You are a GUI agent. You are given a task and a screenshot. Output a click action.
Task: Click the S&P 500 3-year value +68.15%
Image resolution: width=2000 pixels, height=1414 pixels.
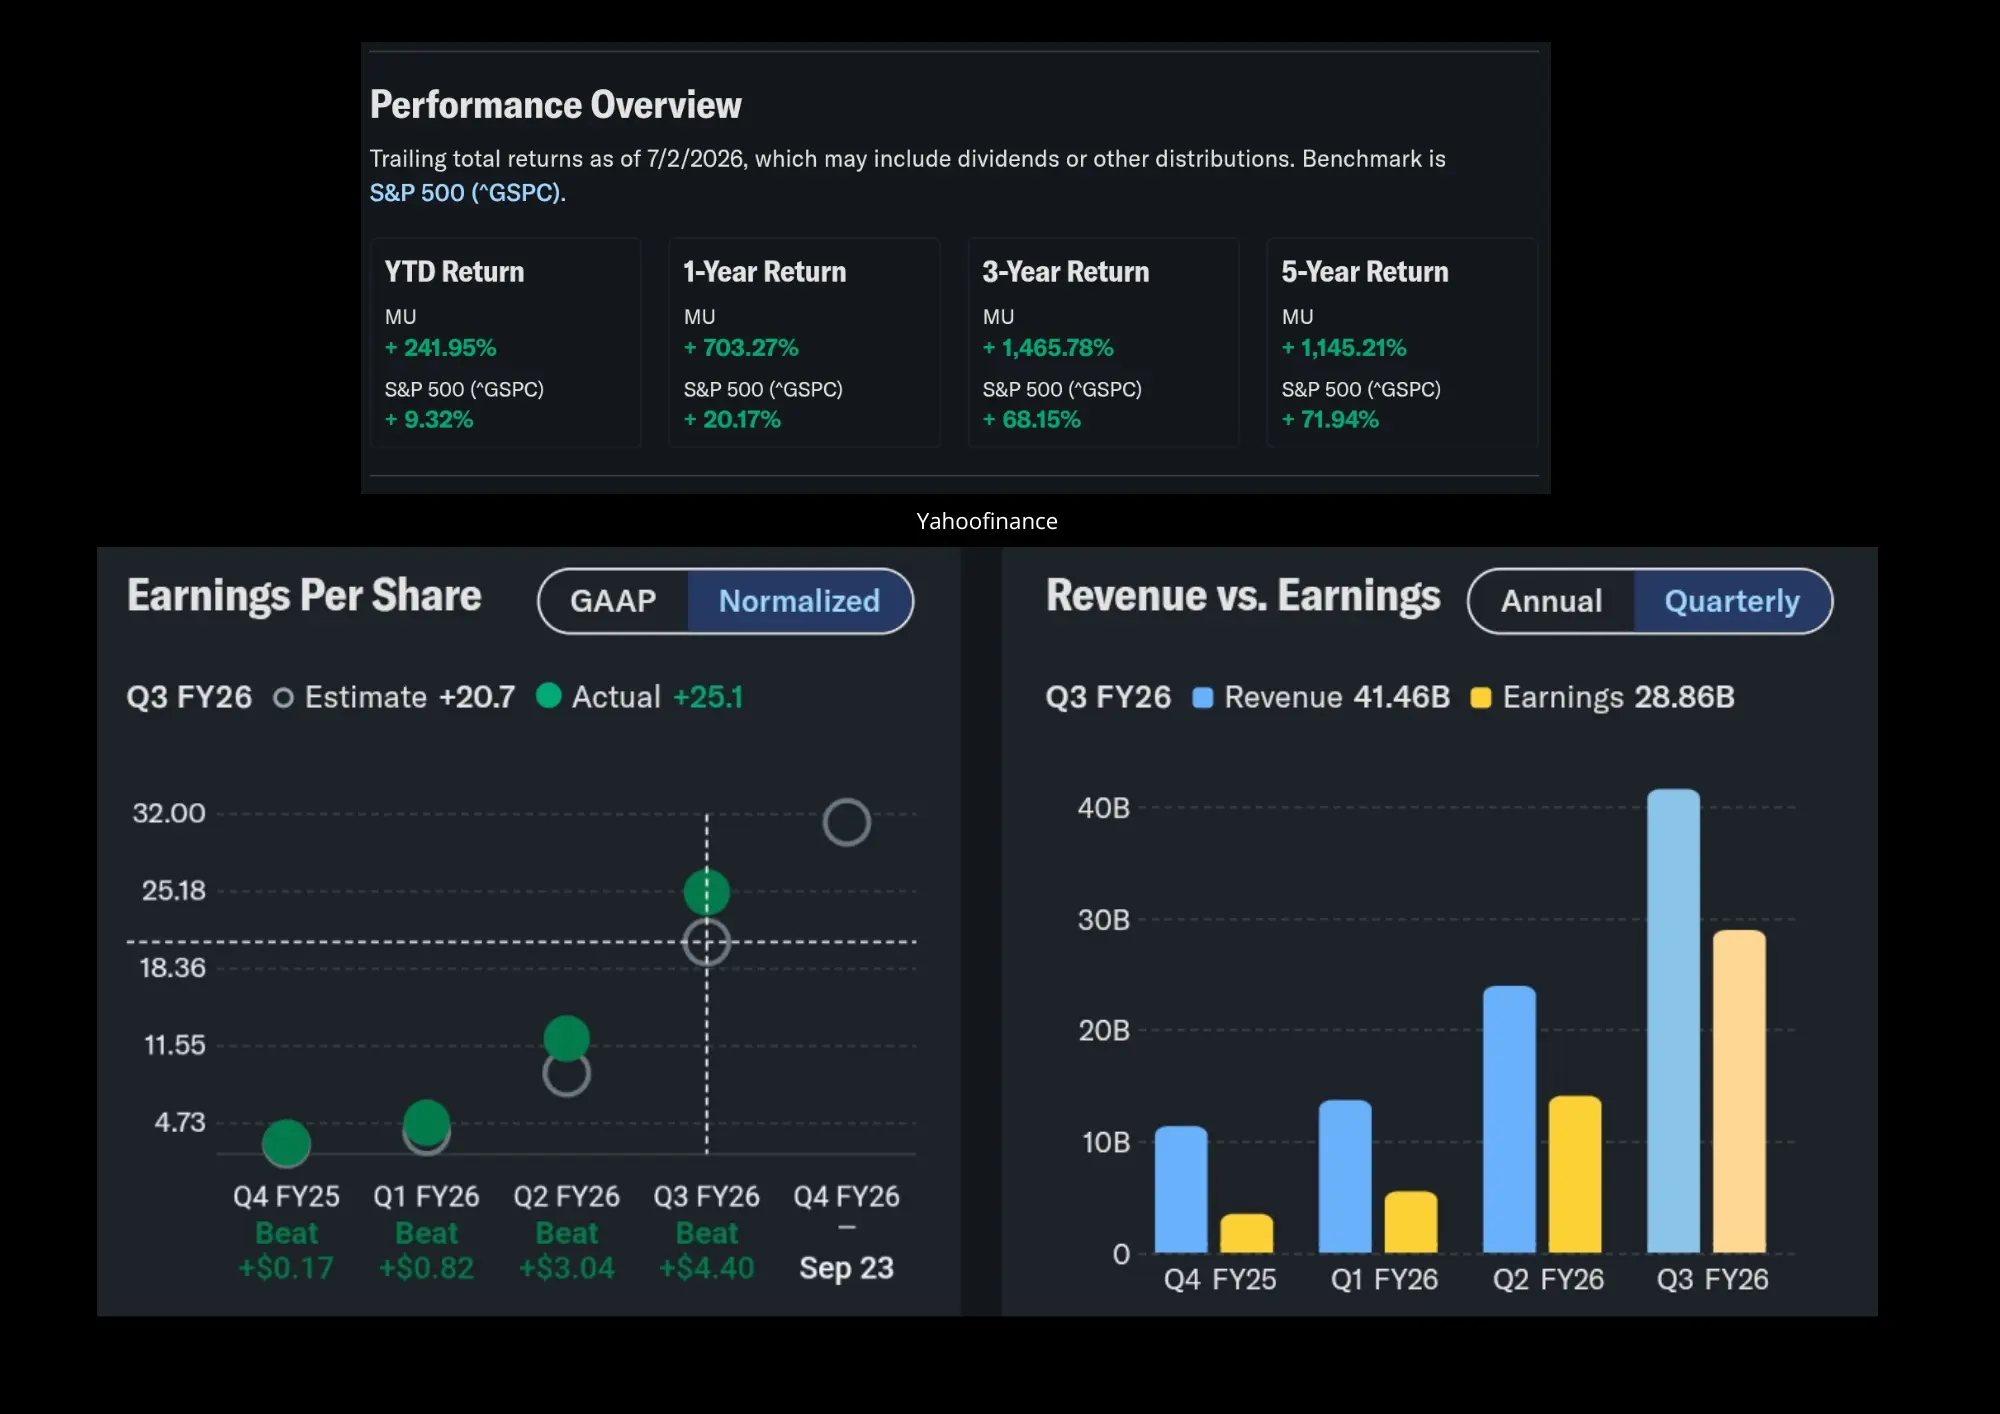click(1032, 420)
